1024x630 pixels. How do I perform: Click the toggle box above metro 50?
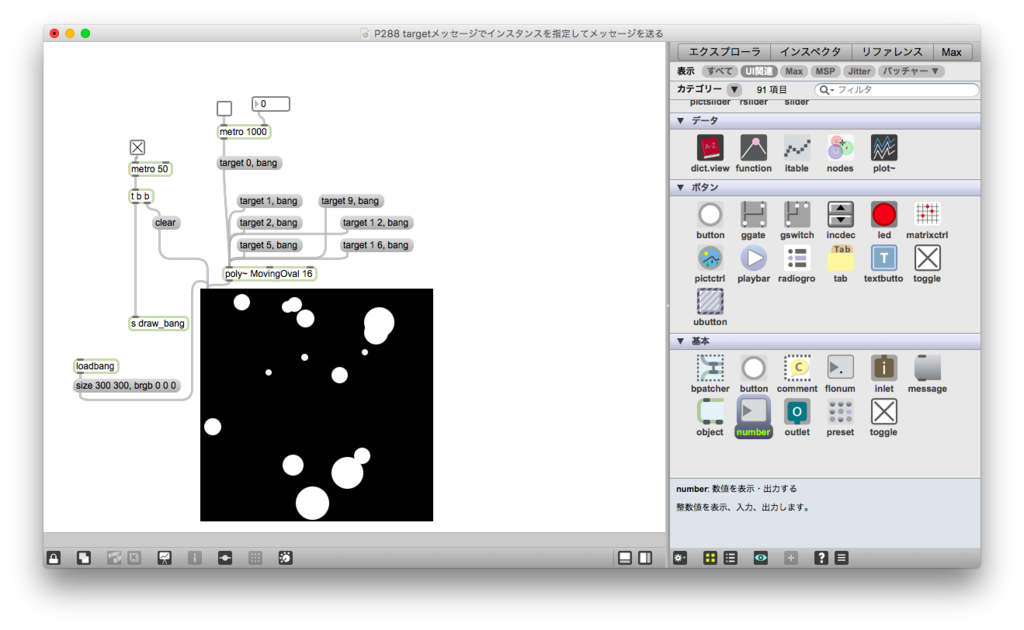(x=136, y=147)
